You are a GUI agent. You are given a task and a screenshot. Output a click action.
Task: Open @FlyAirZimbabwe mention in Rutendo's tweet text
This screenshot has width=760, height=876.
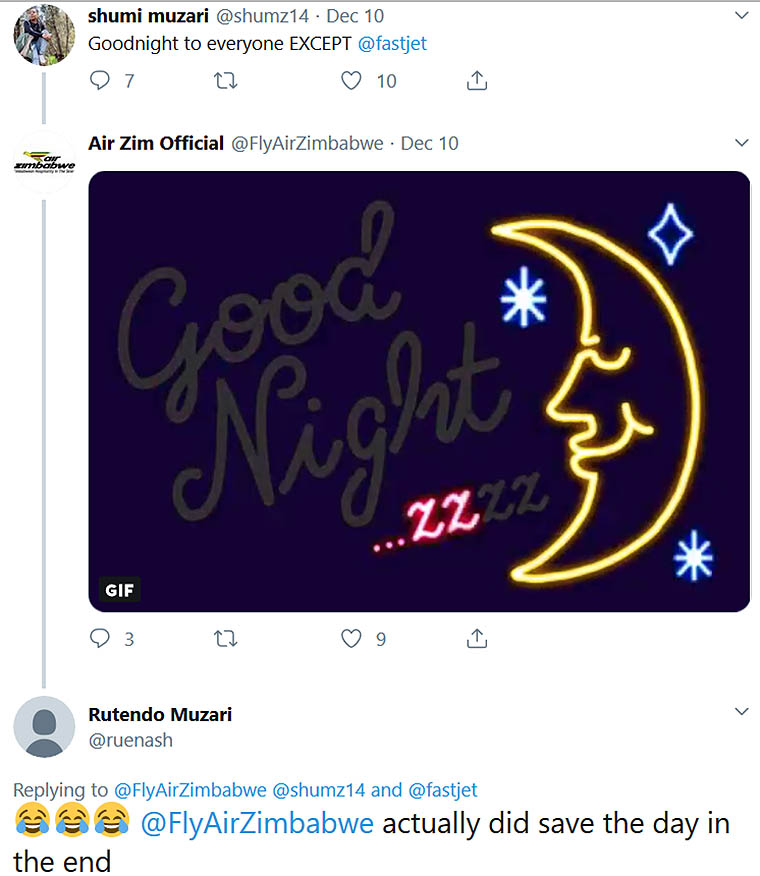[x=257, y=824]
